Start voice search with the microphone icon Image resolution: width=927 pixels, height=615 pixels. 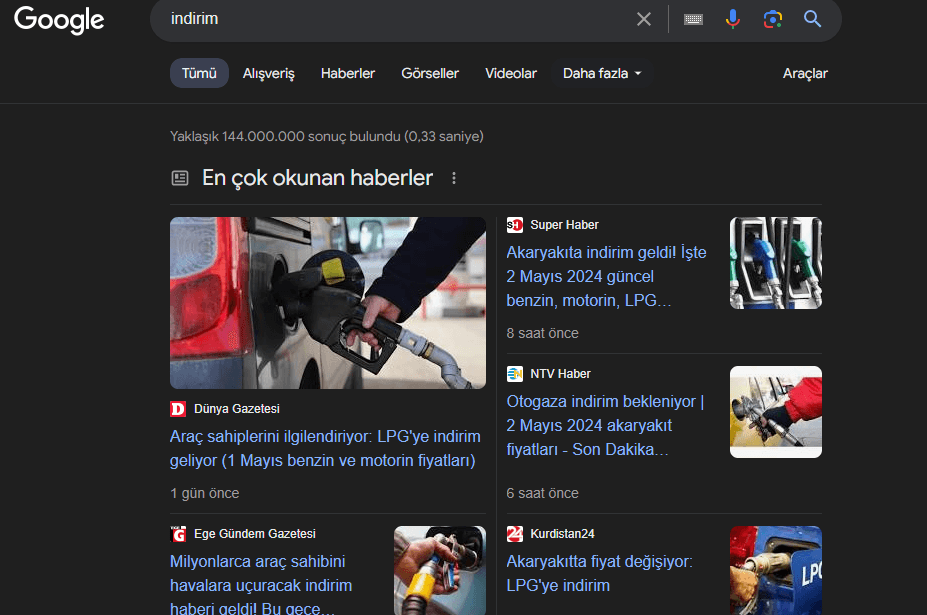(x=732, y=19)
